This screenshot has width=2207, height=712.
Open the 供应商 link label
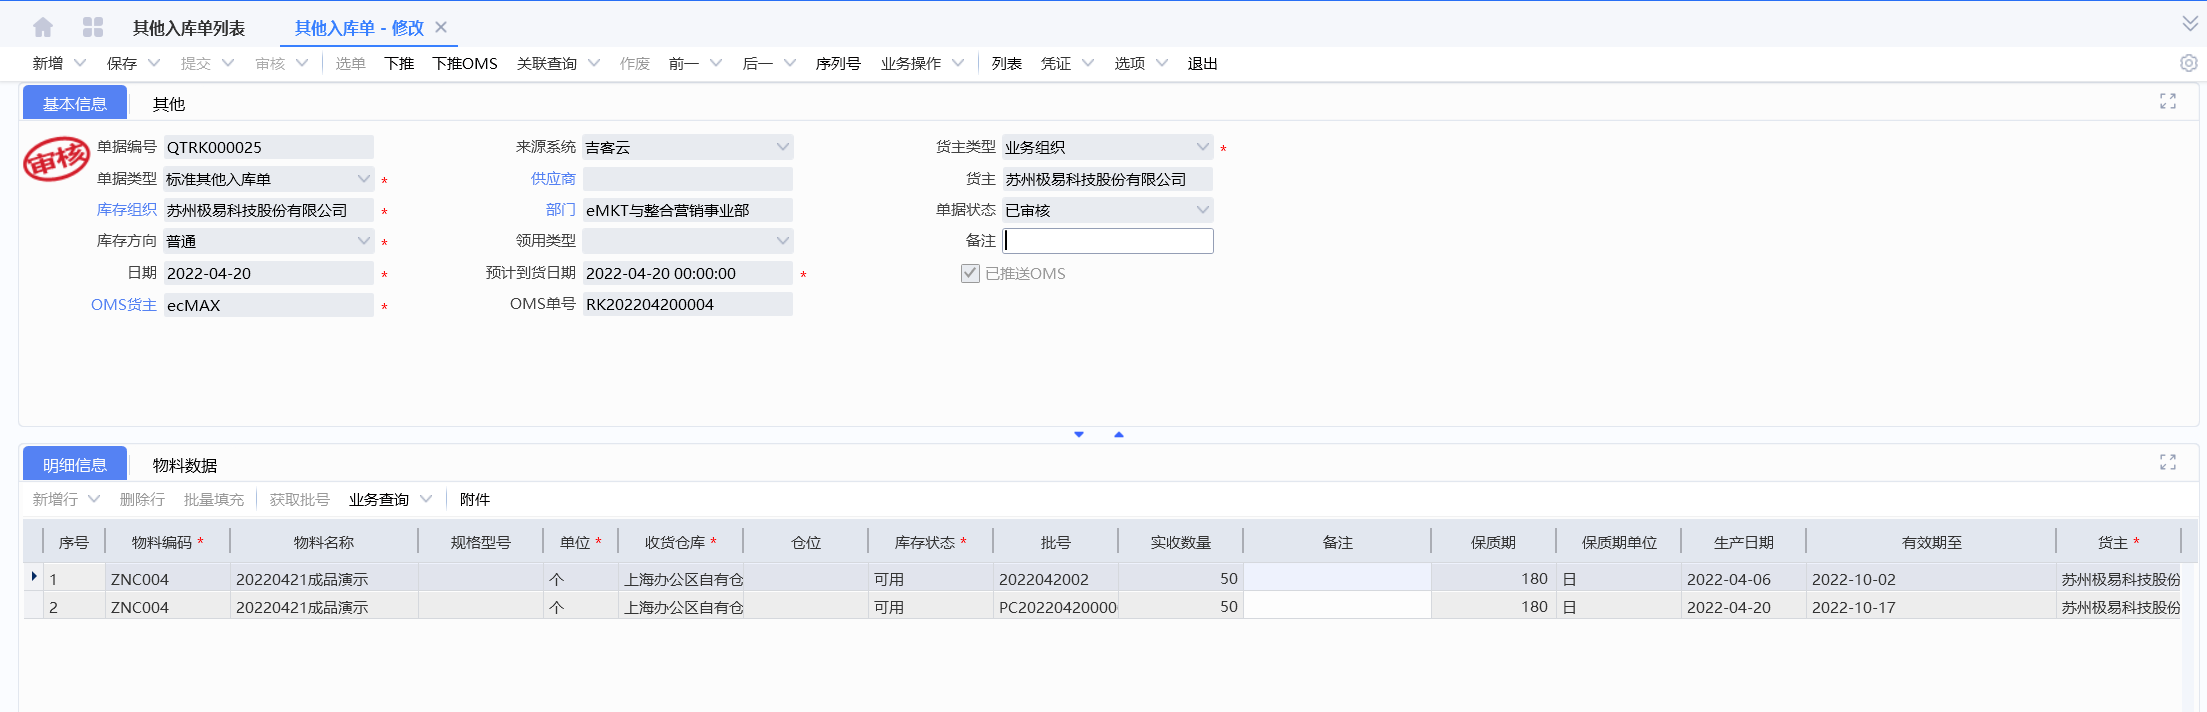[553, 178]
